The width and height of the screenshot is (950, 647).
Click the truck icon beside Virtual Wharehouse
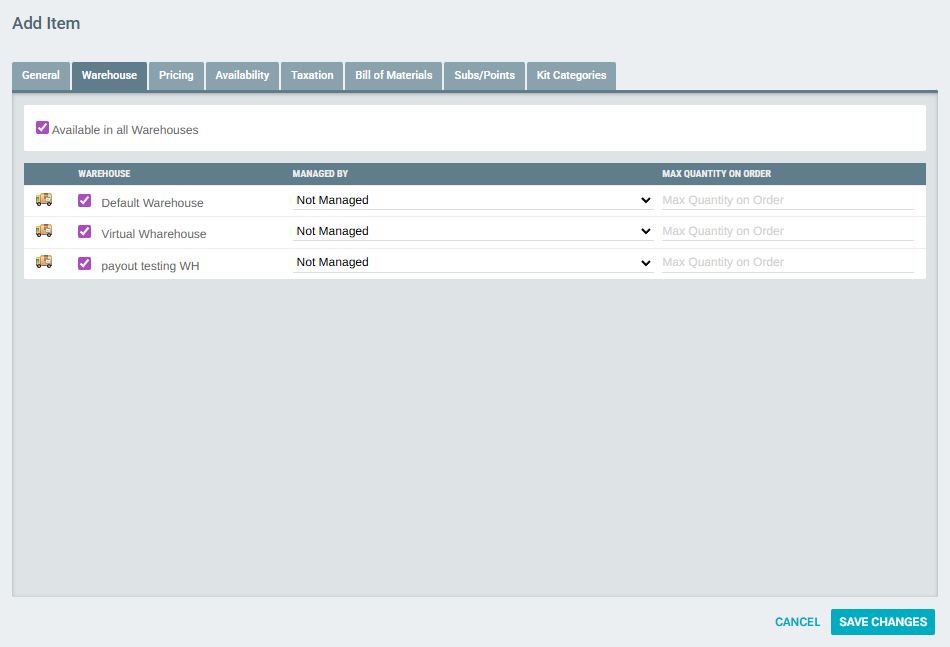[44, 231]
